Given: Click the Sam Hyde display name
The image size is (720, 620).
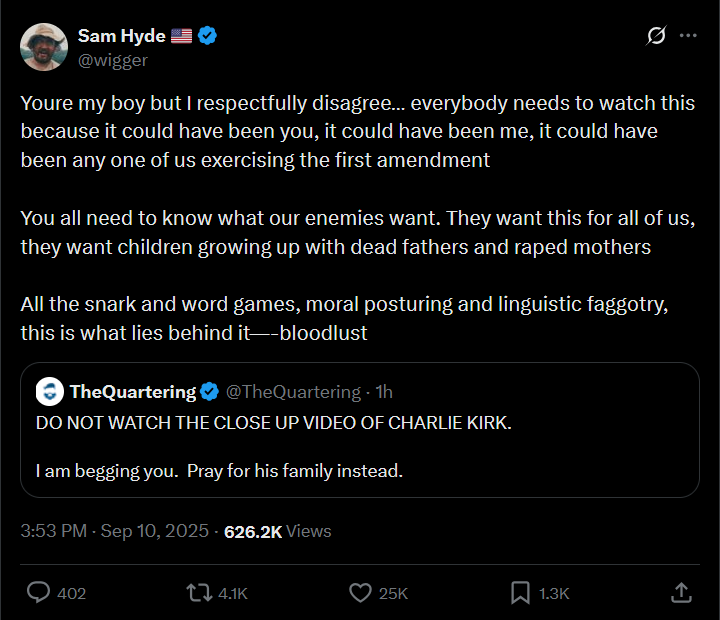Looking at the screenshot, I should click(x=121, y=36).
